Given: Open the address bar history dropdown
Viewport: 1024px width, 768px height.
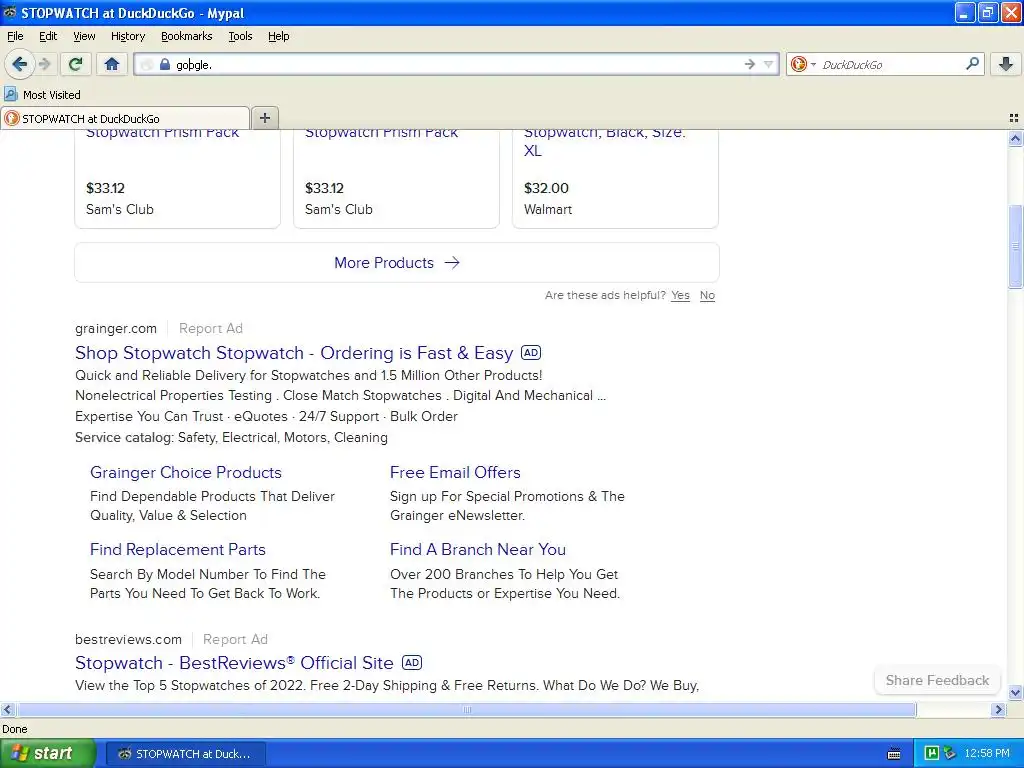Looking at the screenshot, I should click(769, 64).
